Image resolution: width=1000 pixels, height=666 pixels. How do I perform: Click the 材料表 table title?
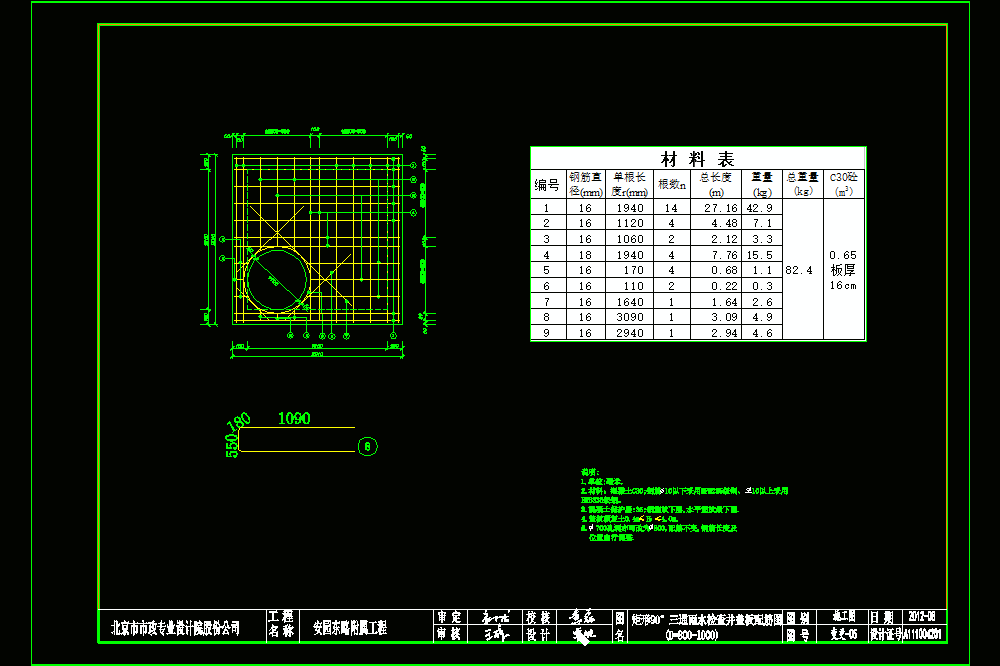tap(697, 159)
